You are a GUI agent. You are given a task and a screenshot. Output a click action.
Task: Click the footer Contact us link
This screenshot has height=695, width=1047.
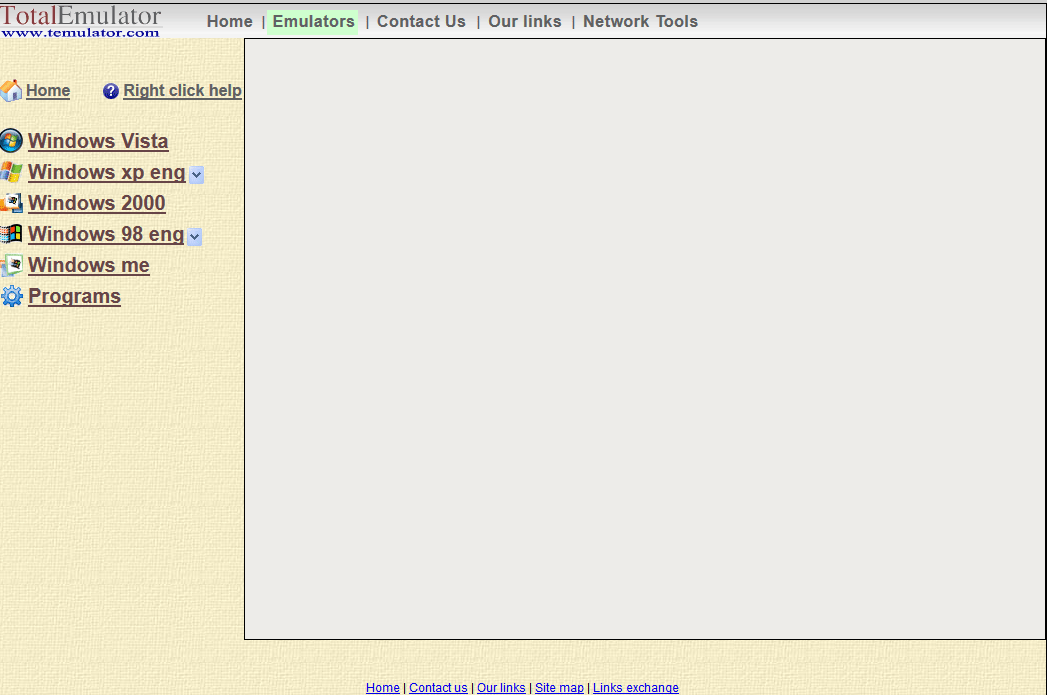[438, 688]
